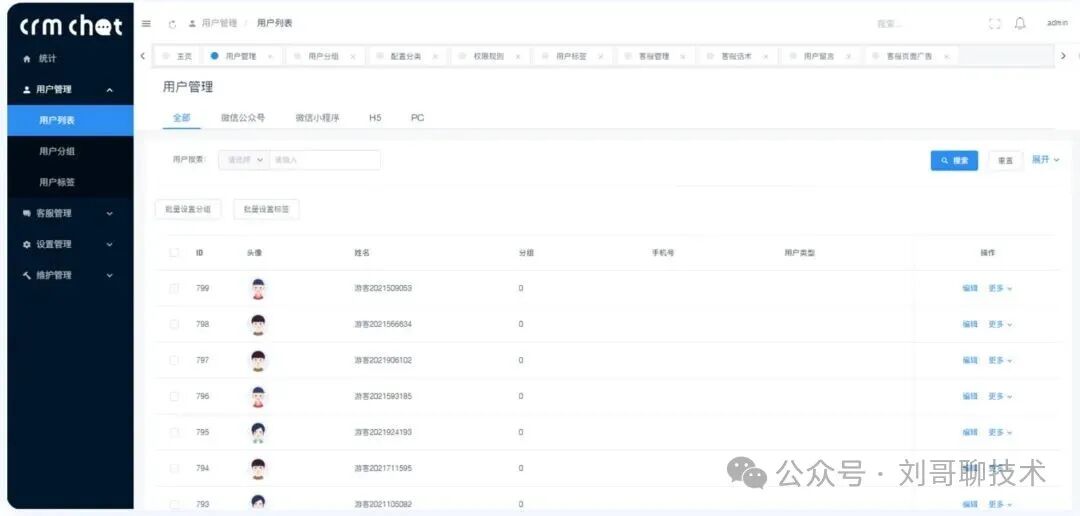Expand the 维护管理 sidebar menu group

tap(70, 276)
